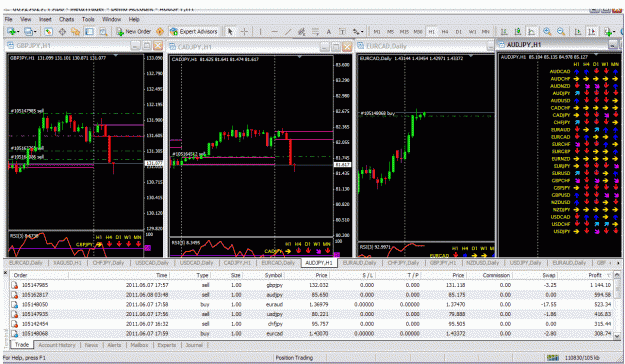The width and height of the screenshot is (625, 364).
Task: Open a new chart via toolbar icon
Action: click(11, 31)
